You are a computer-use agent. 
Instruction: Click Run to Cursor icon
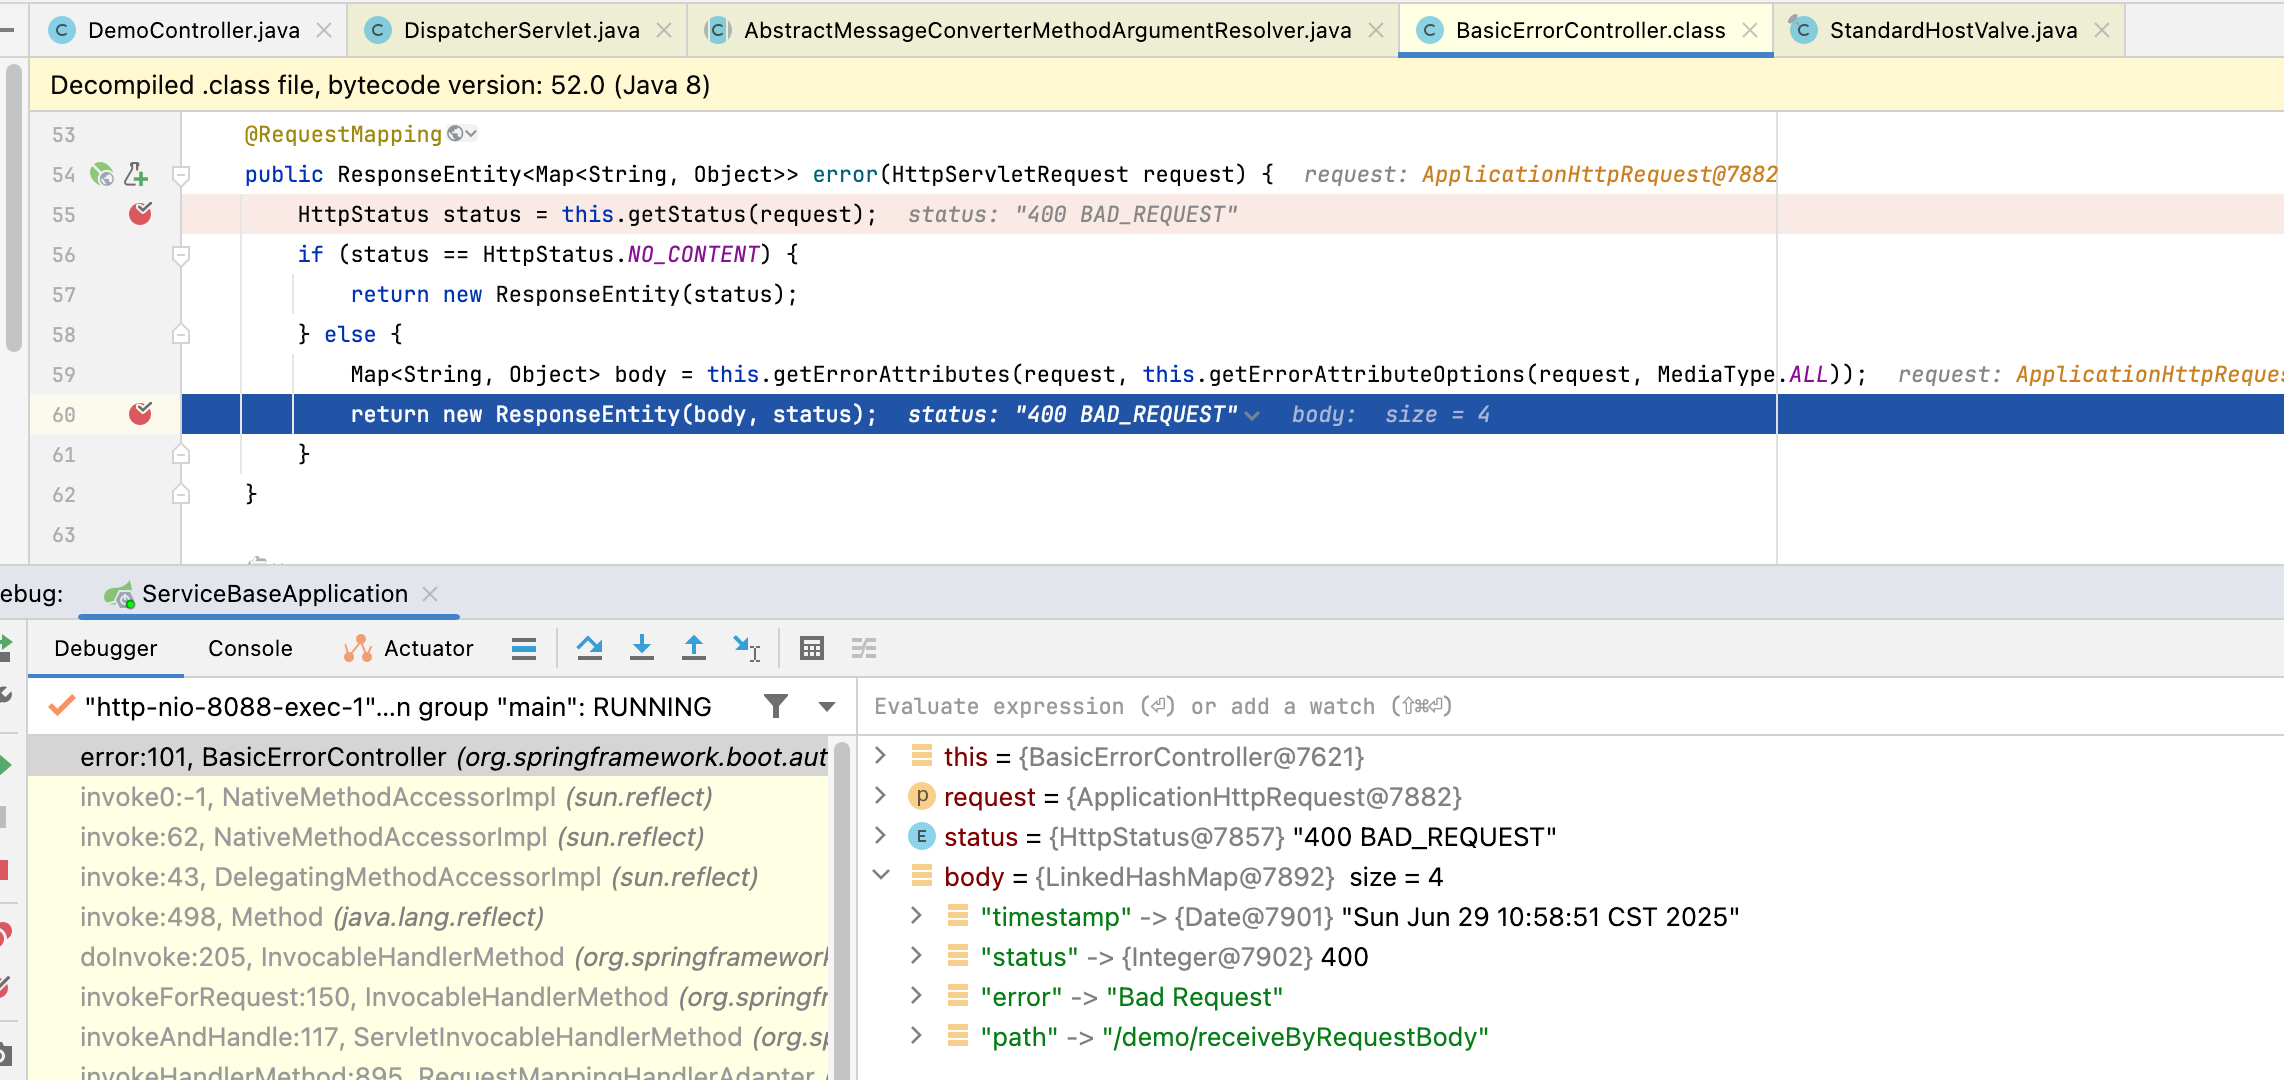tap(746, 649)
